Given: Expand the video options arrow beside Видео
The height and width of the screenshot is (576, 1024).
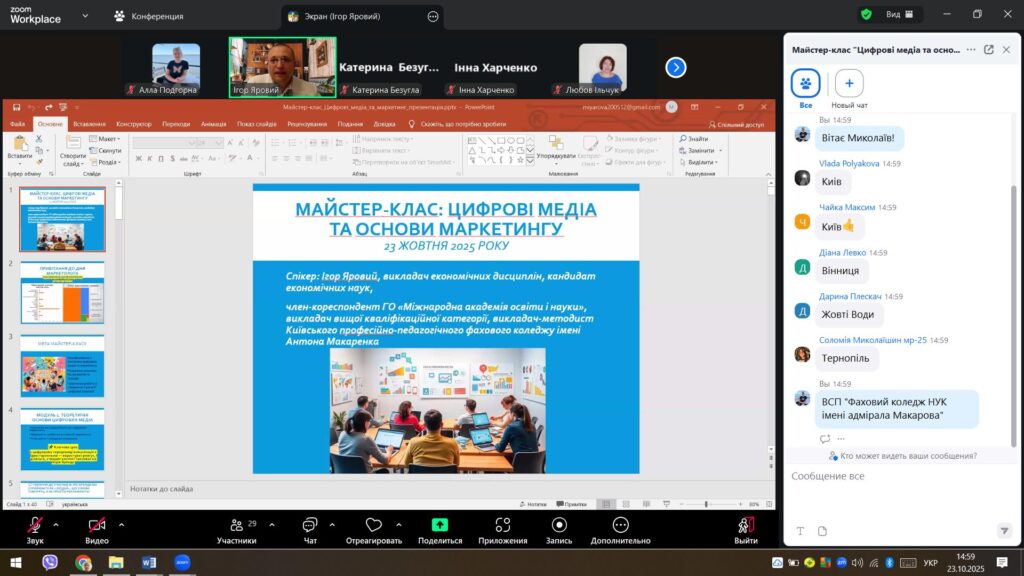Looking at the screenshot, I should pos(122,523).
